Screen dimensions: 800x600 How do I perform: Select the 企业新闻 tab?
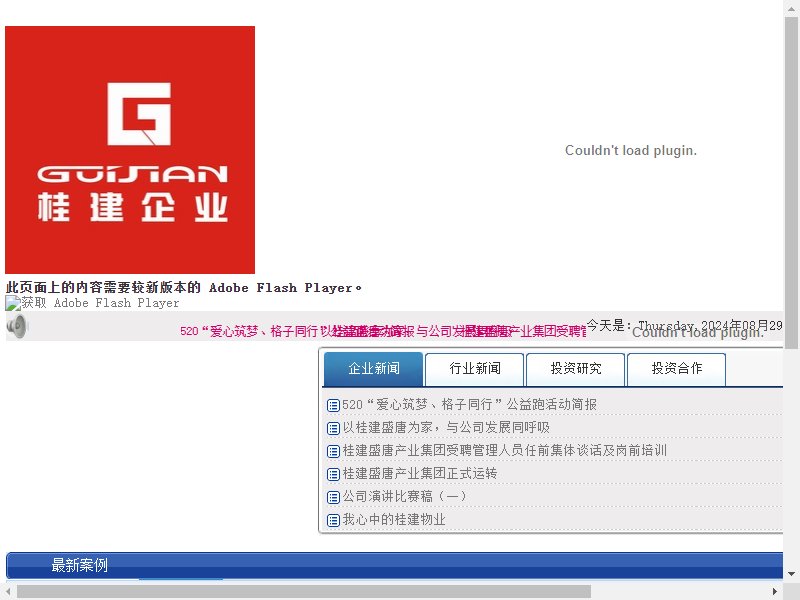(x=373, y=369)
